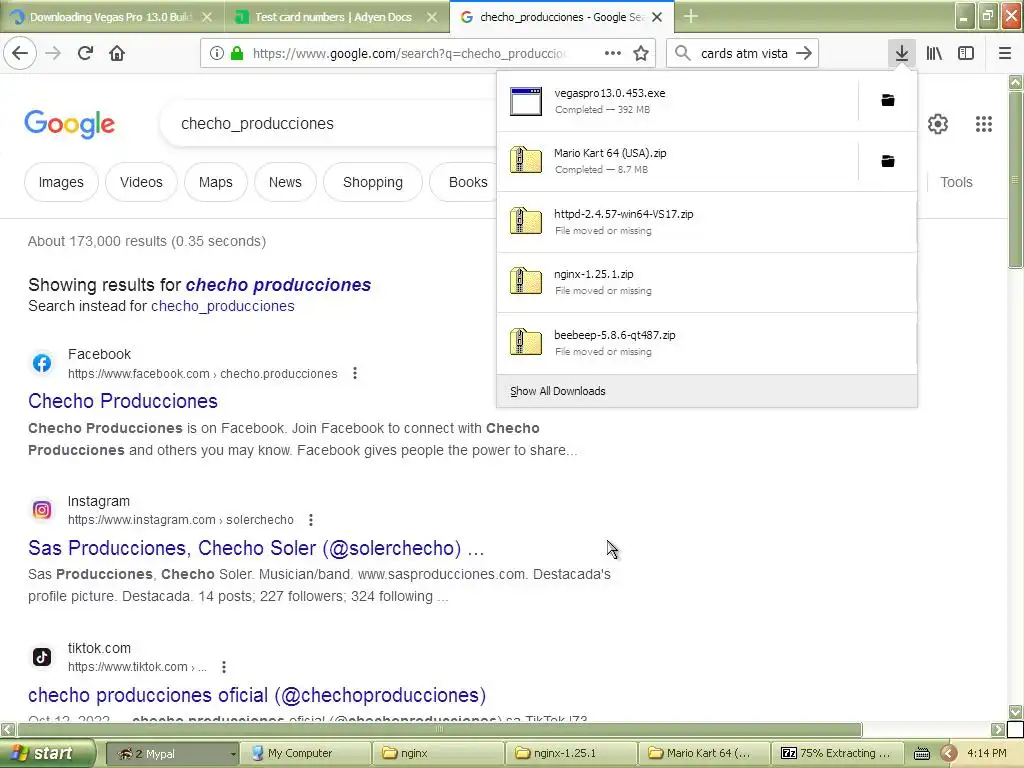Expand the 2 Mypal taskbar group
The height and width of the screenshot is (768, 1024).
pyautogui.click(x=171, y=753)
